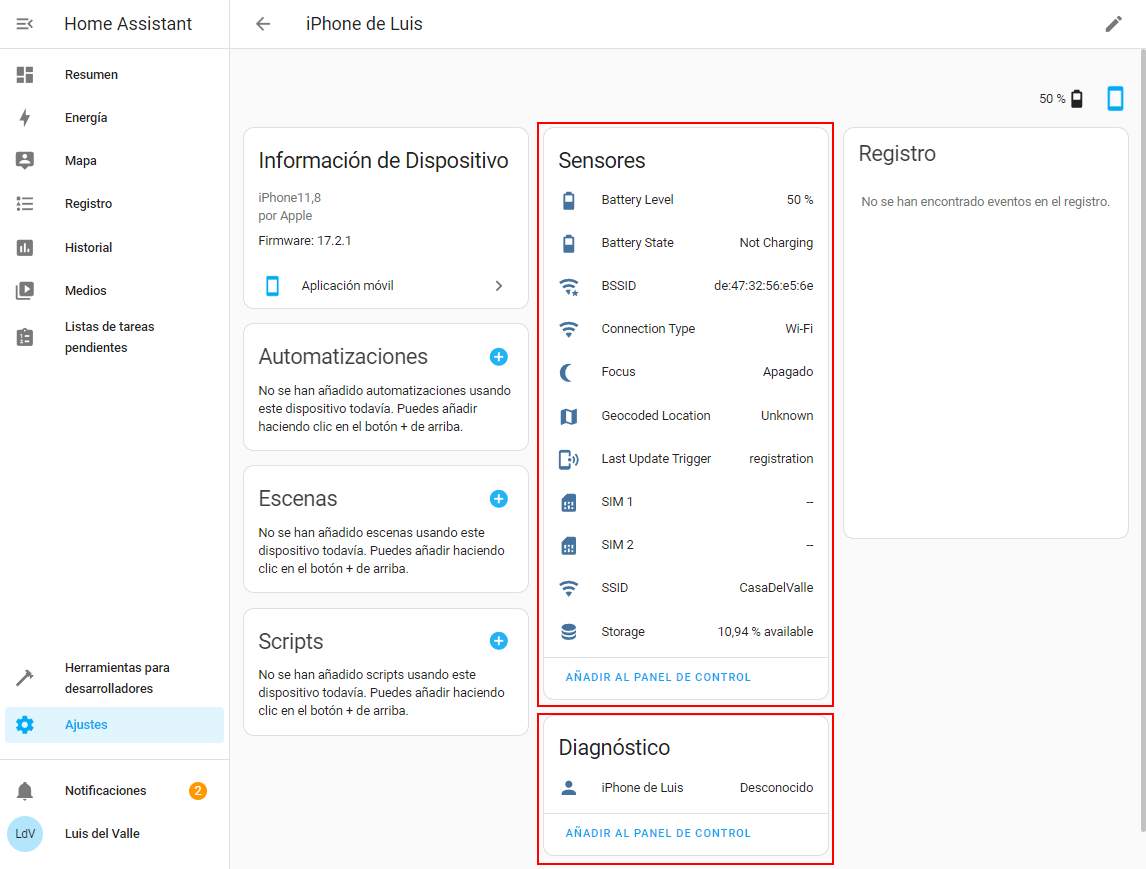The image size is (1146, 869).
Task: Open BSSID sensor entry
Action: click(686, 286)
